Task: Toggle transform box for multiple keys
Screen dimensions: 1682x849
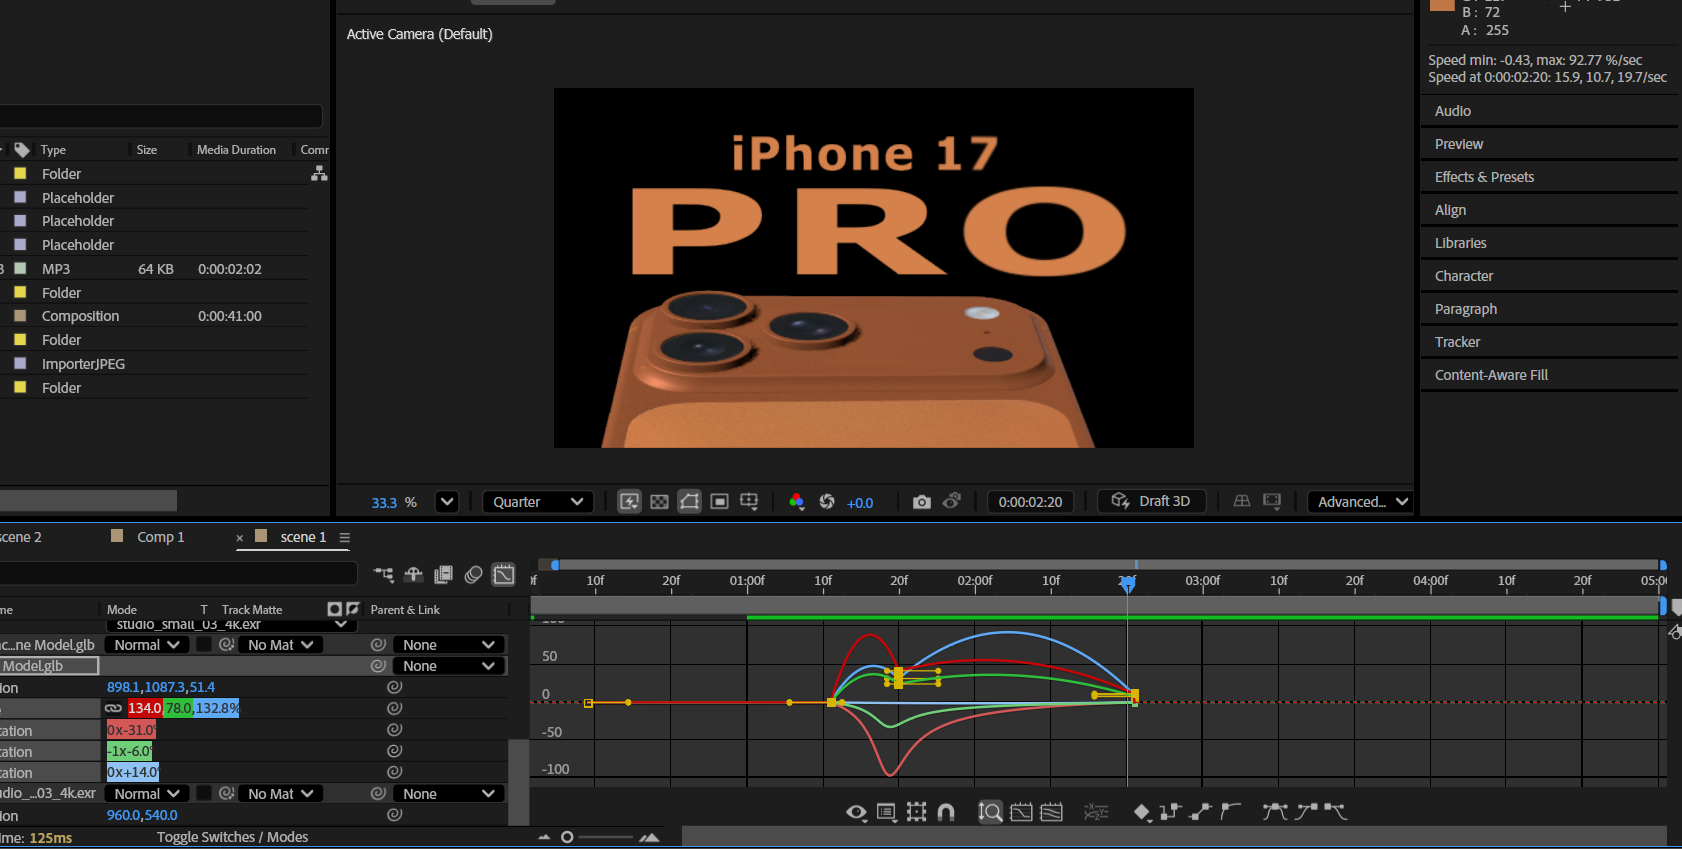Action: pyautogui.click(x=916, y=812)
